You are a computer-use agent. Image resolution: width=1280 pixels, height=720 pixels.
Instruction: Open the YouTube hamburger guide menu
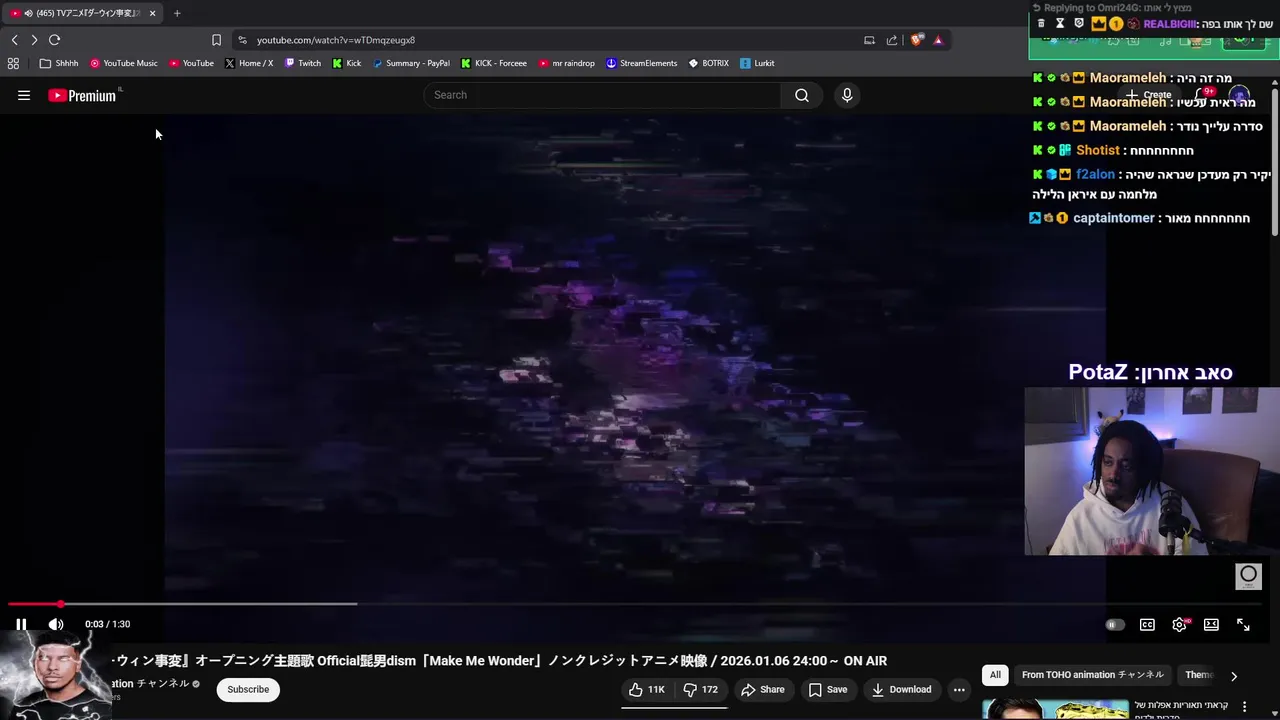(24, 95)
